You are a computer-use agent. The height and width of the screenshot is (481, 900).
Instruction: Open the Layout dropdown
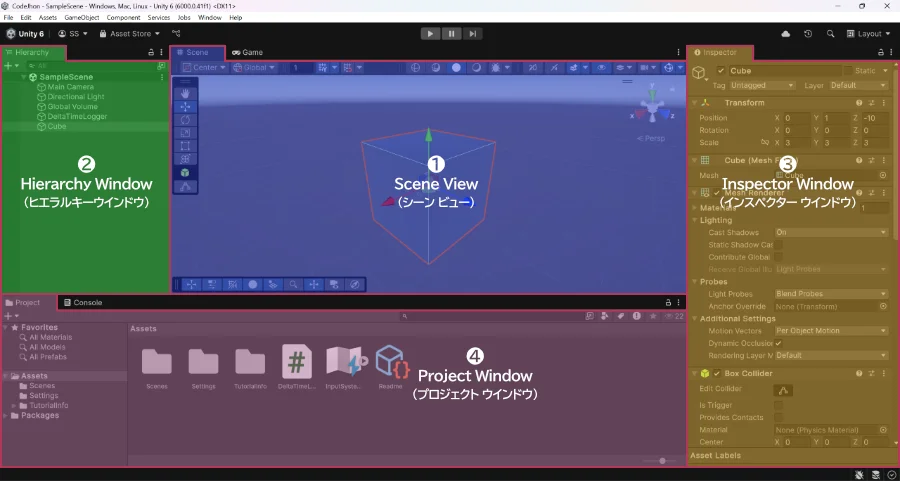click(869, 34)
